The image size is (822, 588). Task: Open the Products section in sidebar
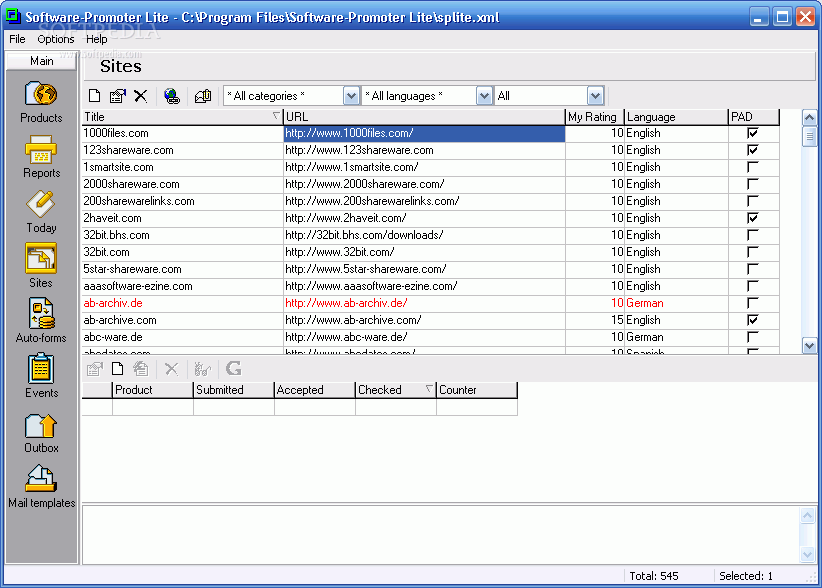tap(41, 103)
